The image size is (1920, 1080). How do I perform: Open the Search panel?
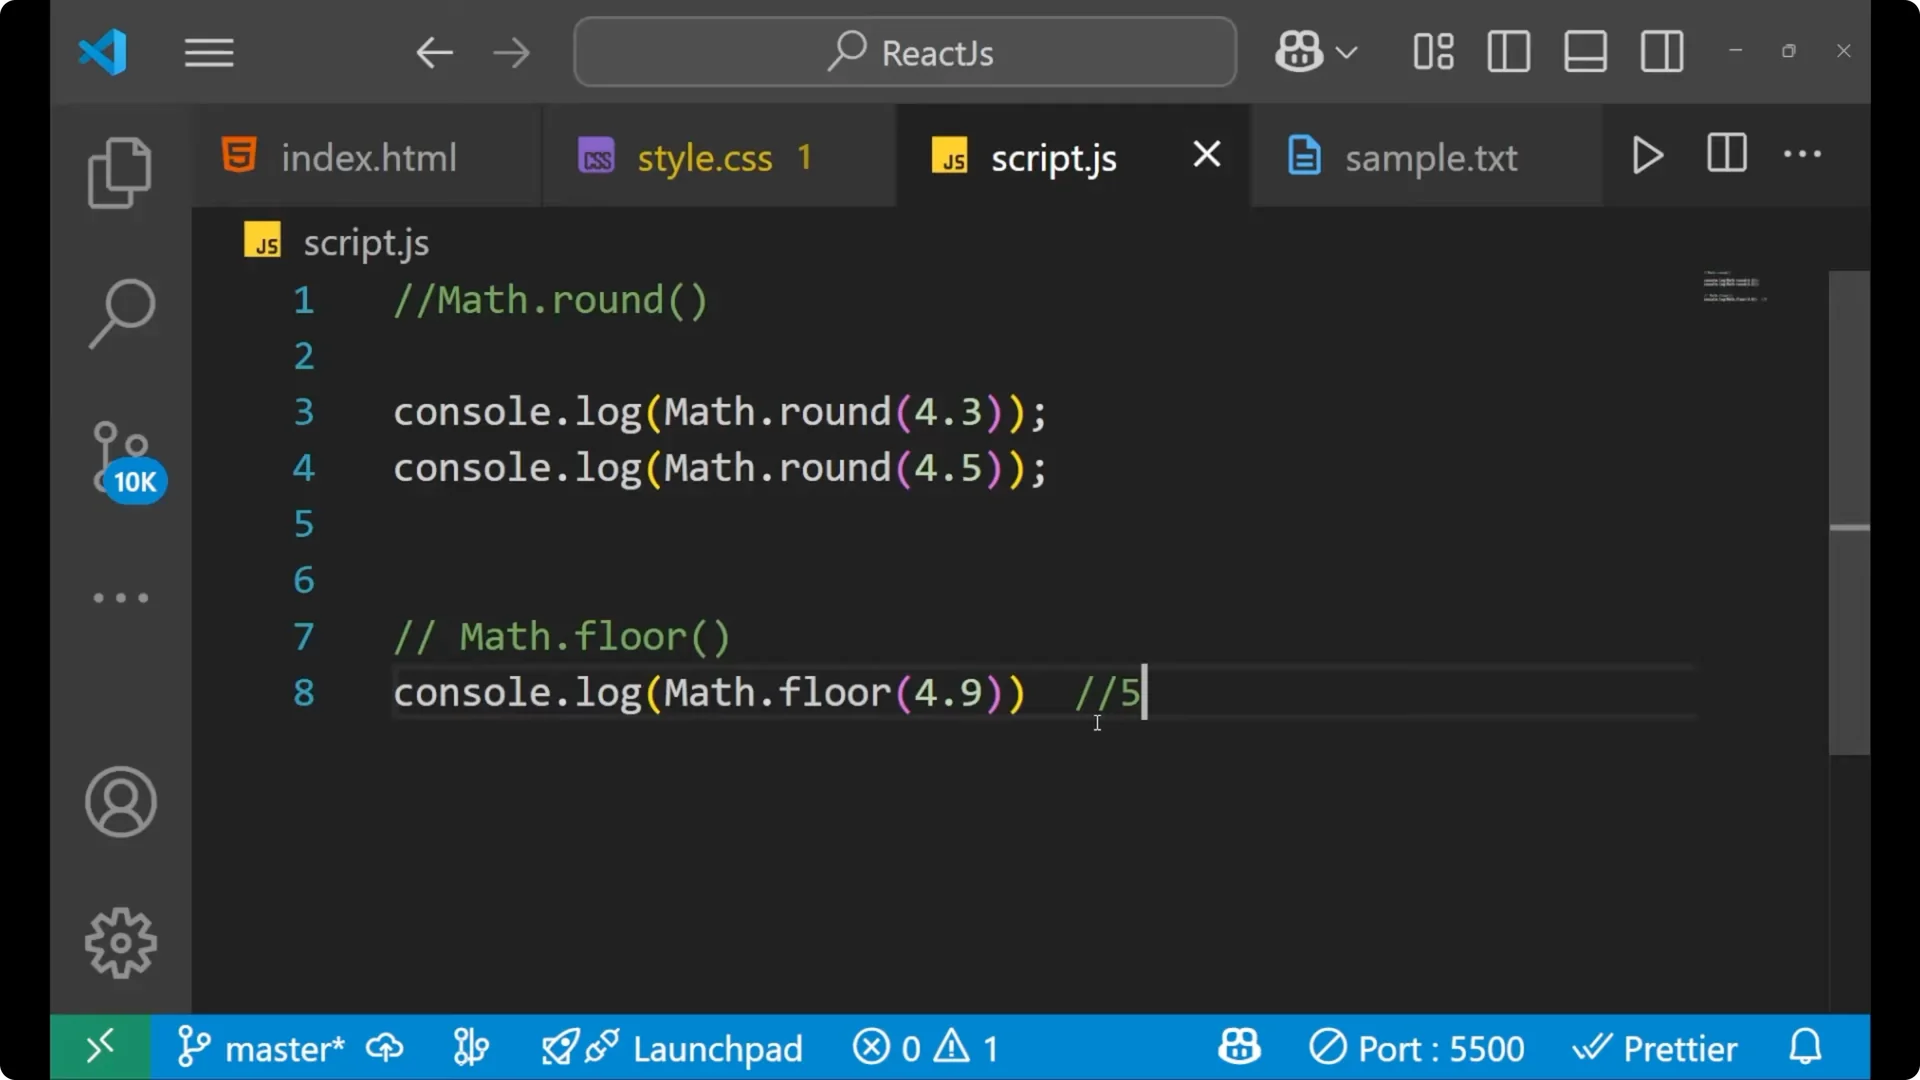tap(120, 313)
